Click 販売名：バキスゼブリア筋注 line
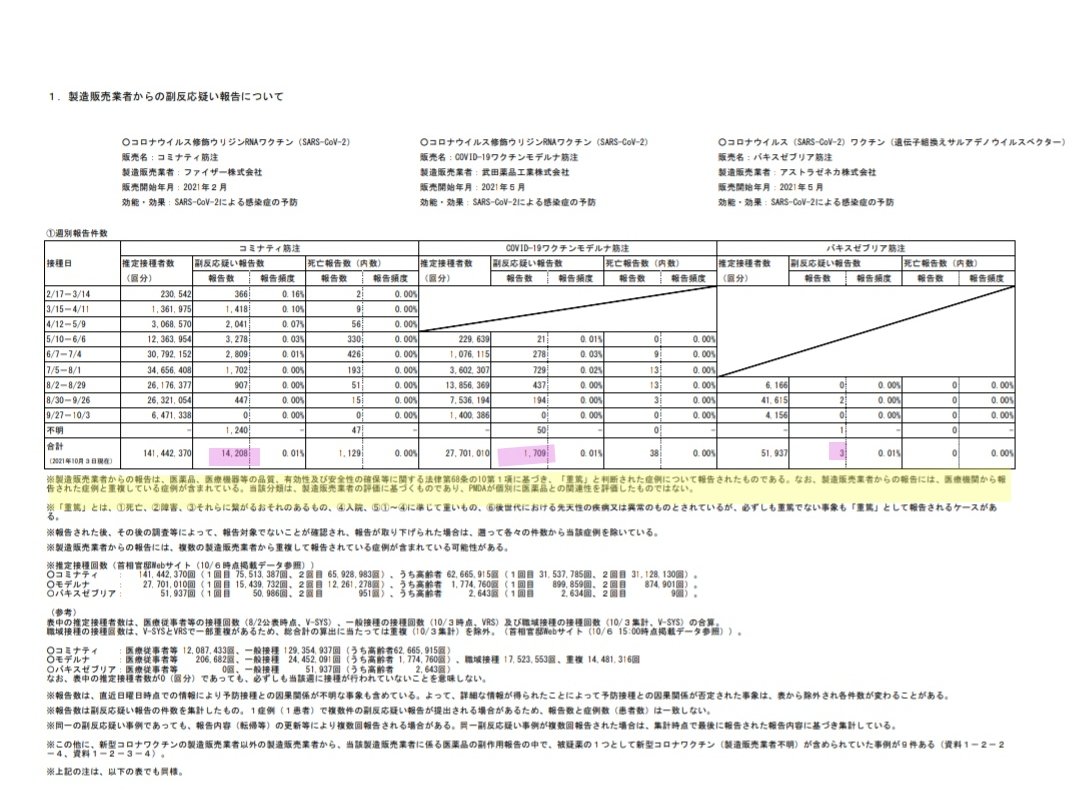 775,157
